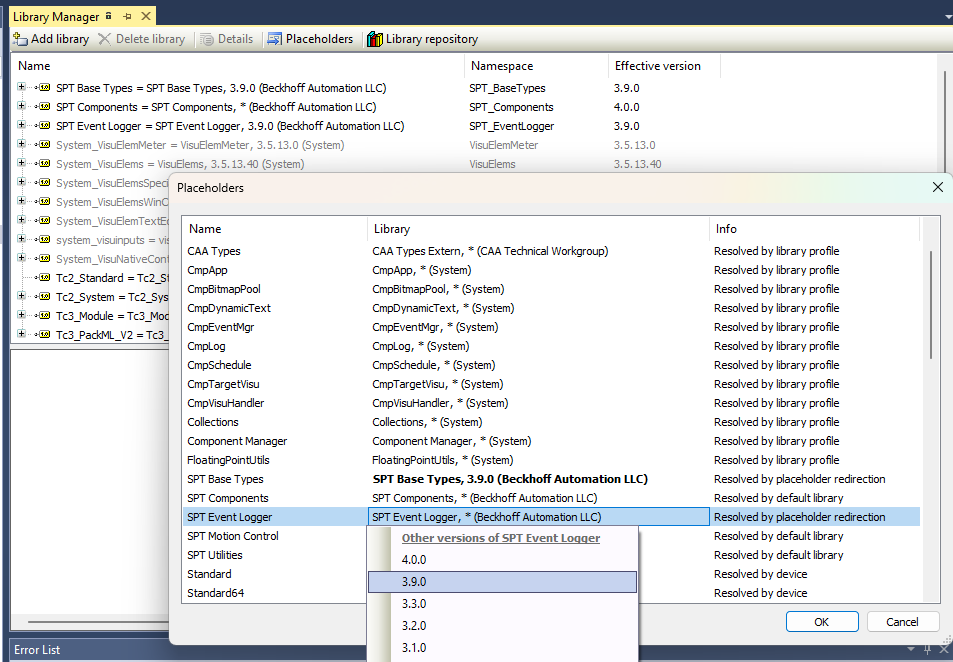The width and height of the screenshot is (953, 662).
Task: Select the Collections placeholder name
Action: 213,422
